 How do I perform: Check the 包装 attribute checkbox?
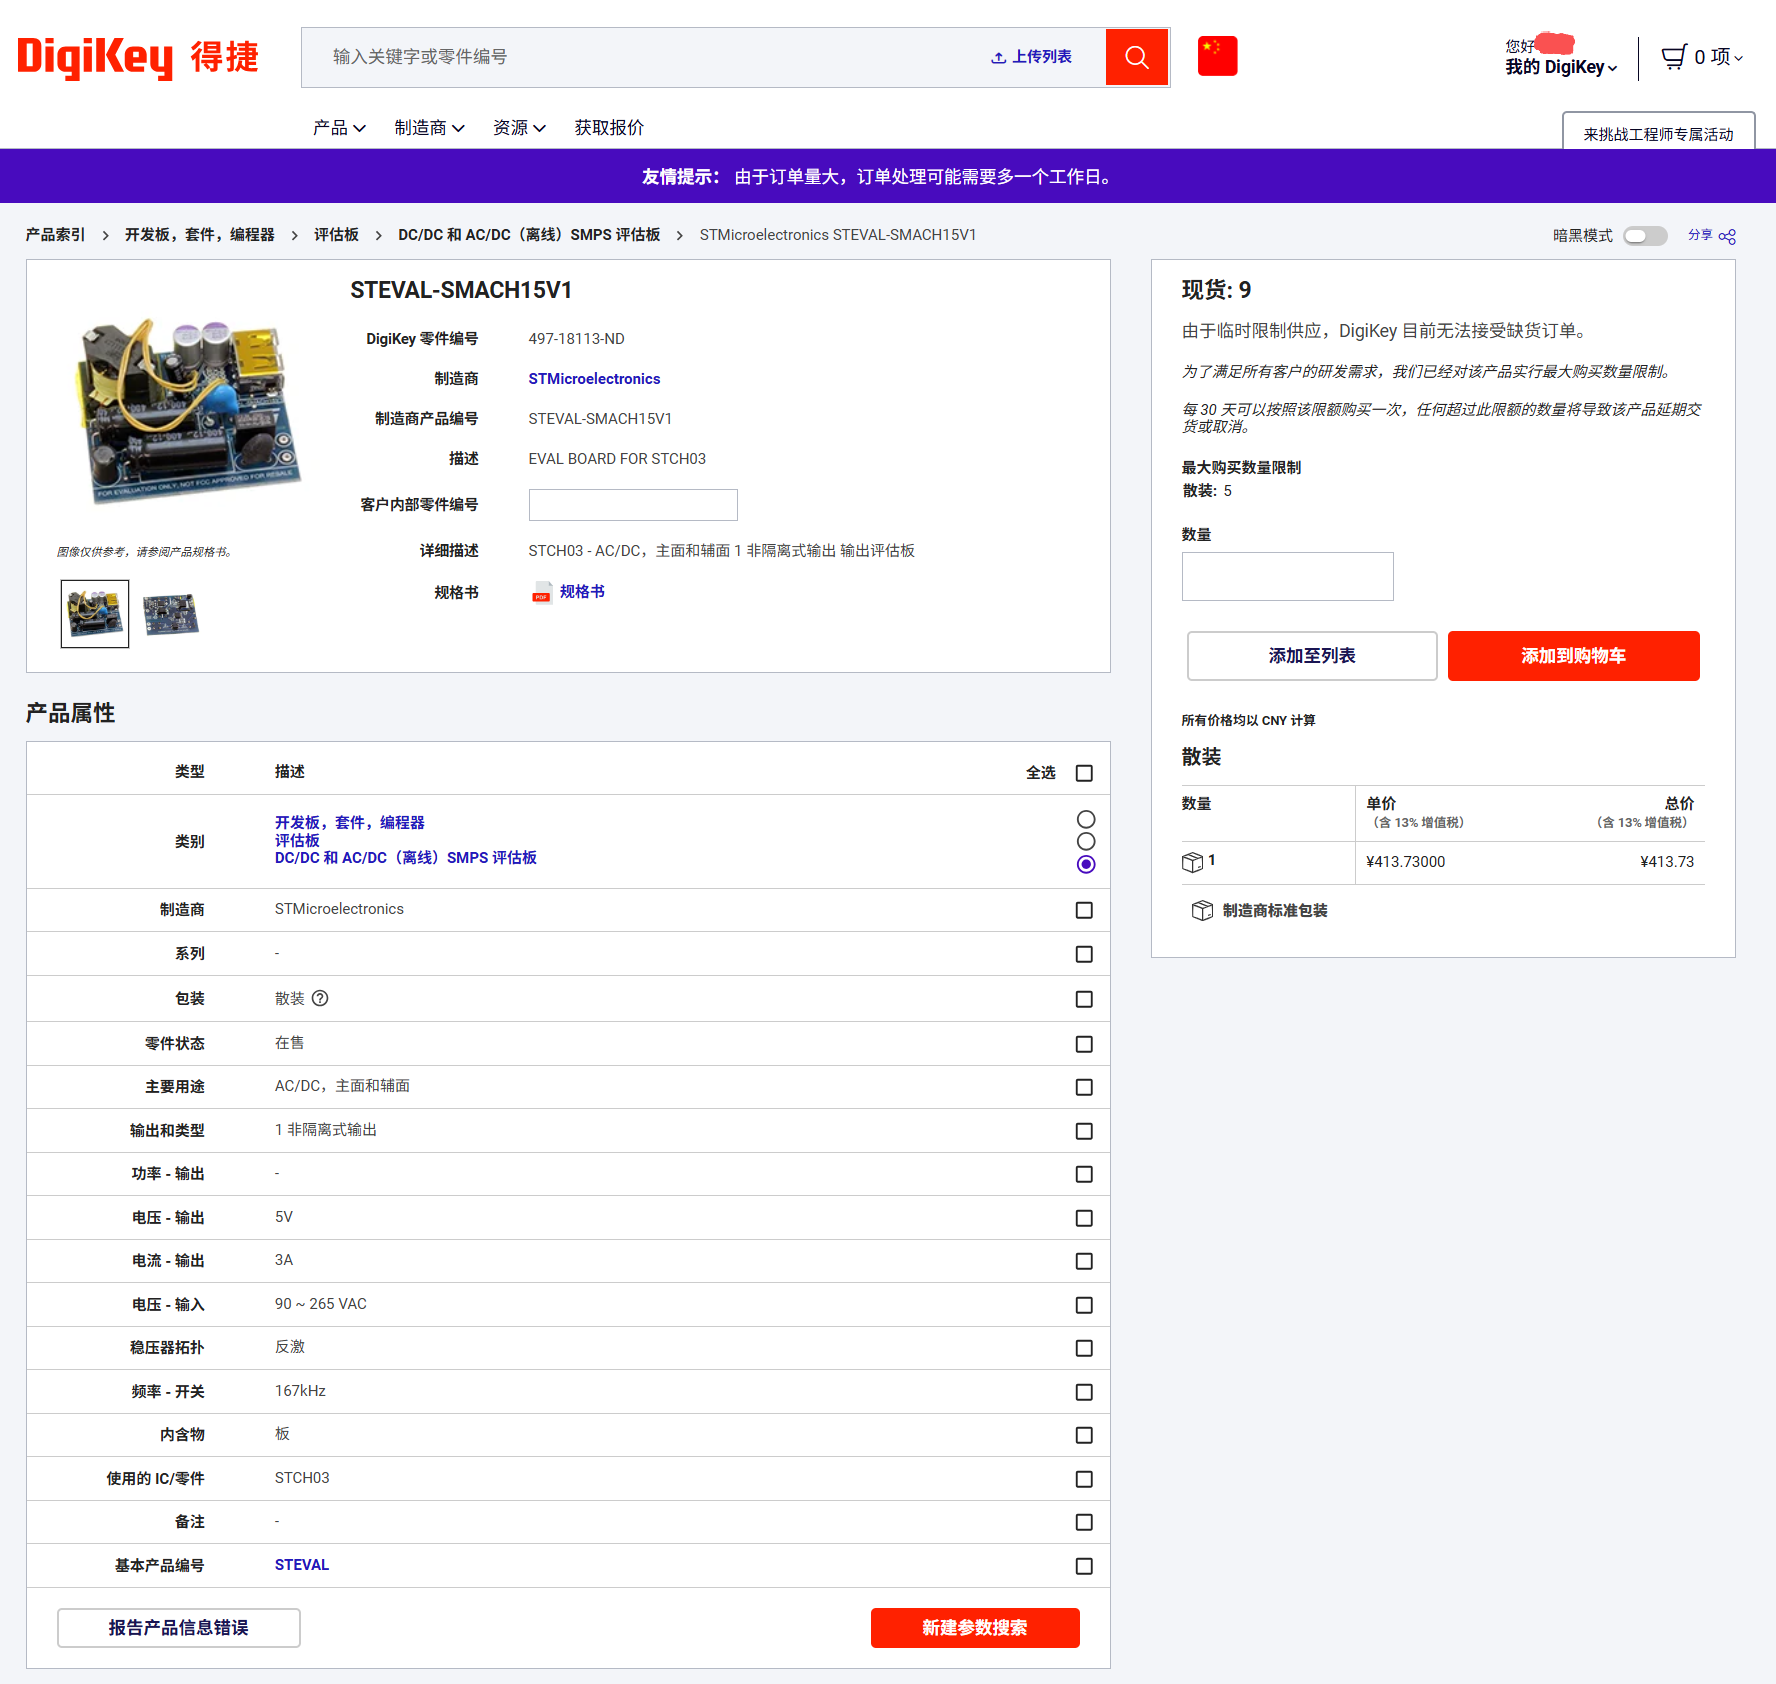pyautogui.click(x=1084, y=999)
